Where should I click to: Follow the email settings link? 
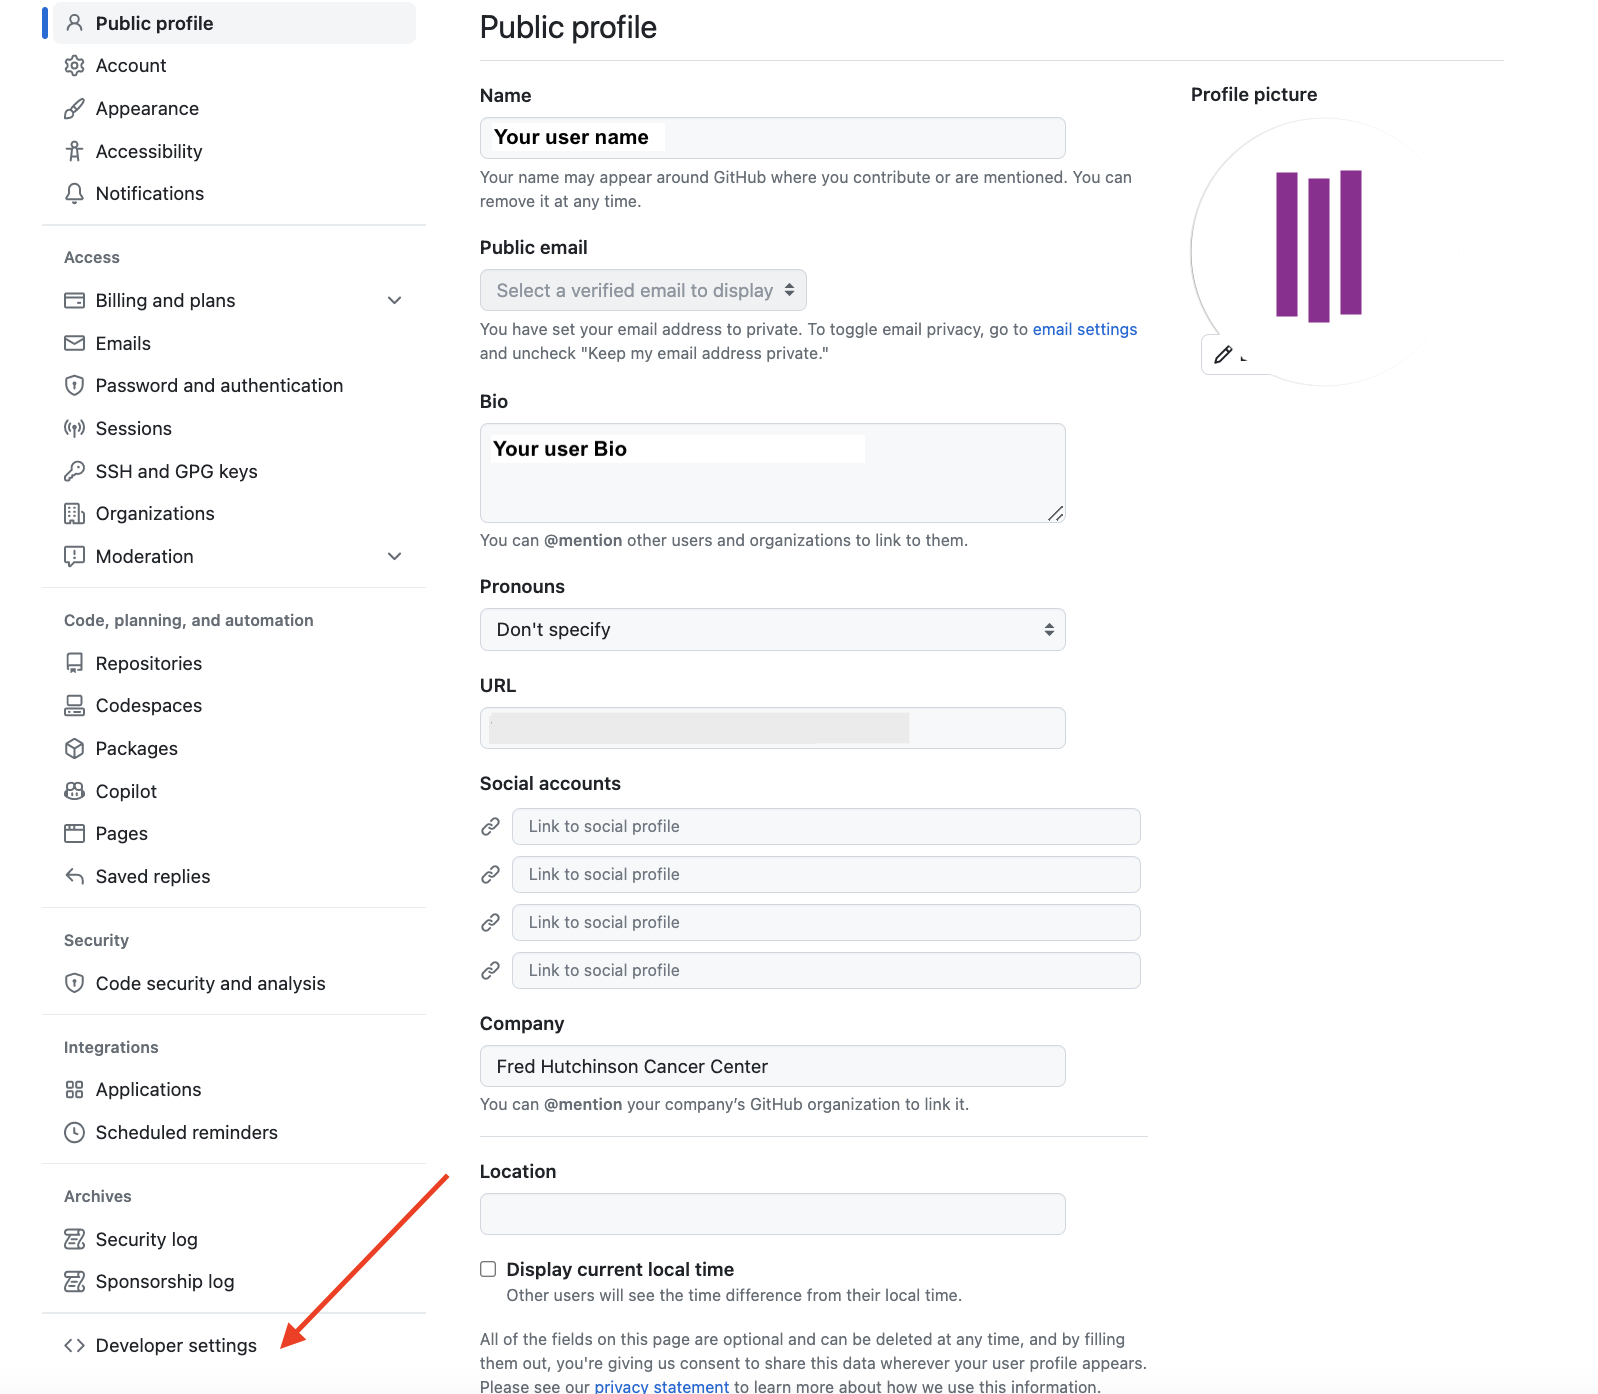1084,328
